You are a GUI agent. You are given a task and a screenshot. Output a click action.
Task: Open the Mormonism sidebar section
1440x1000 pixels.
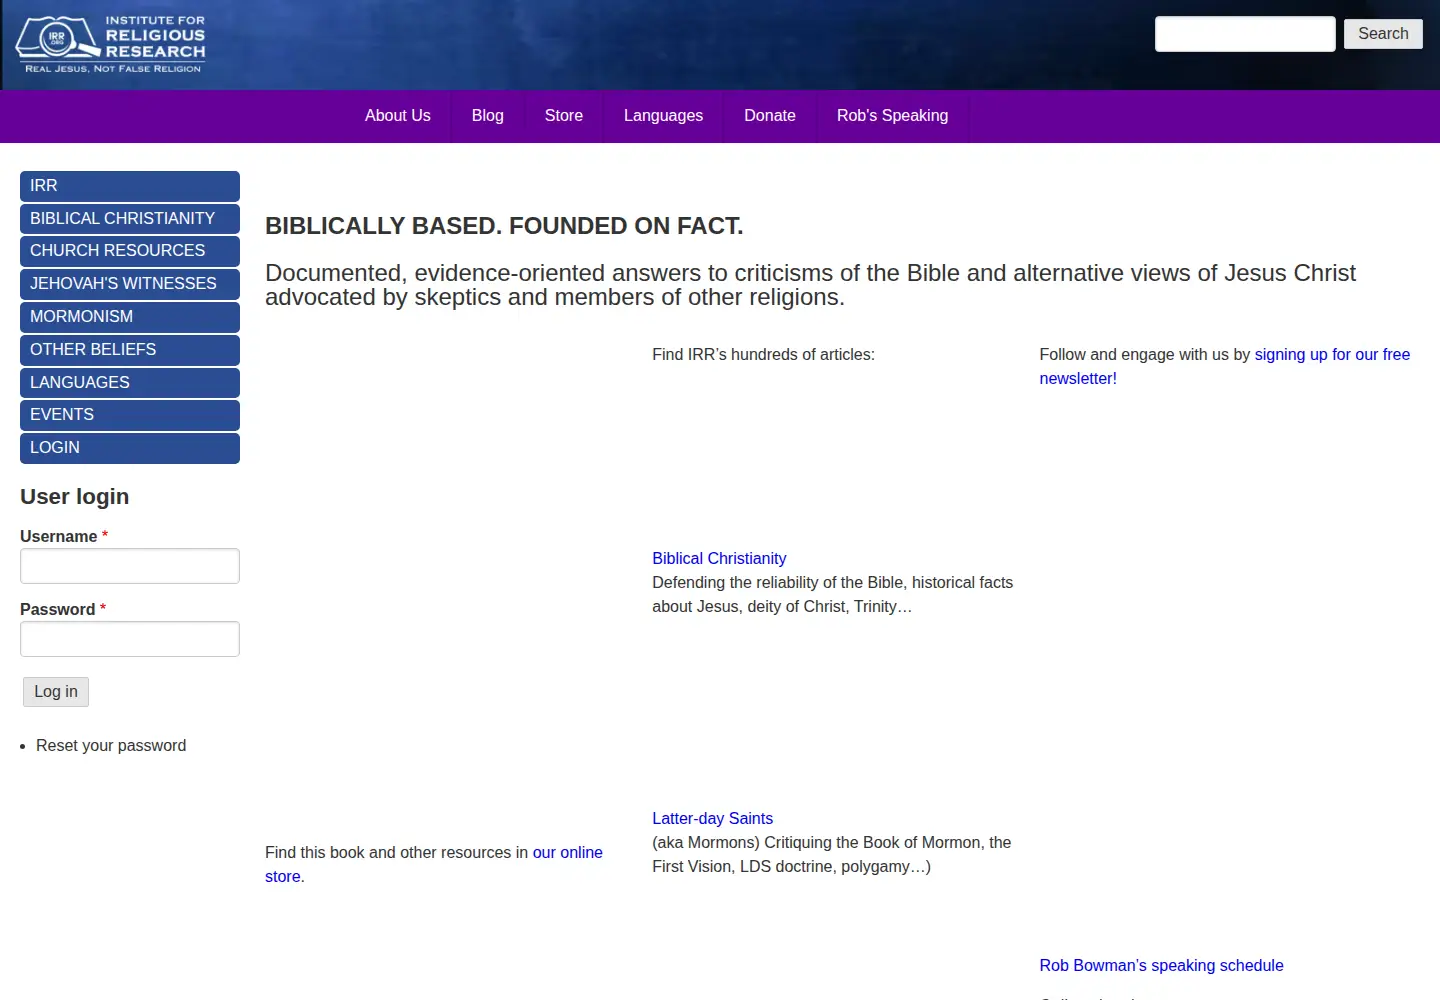130,317
